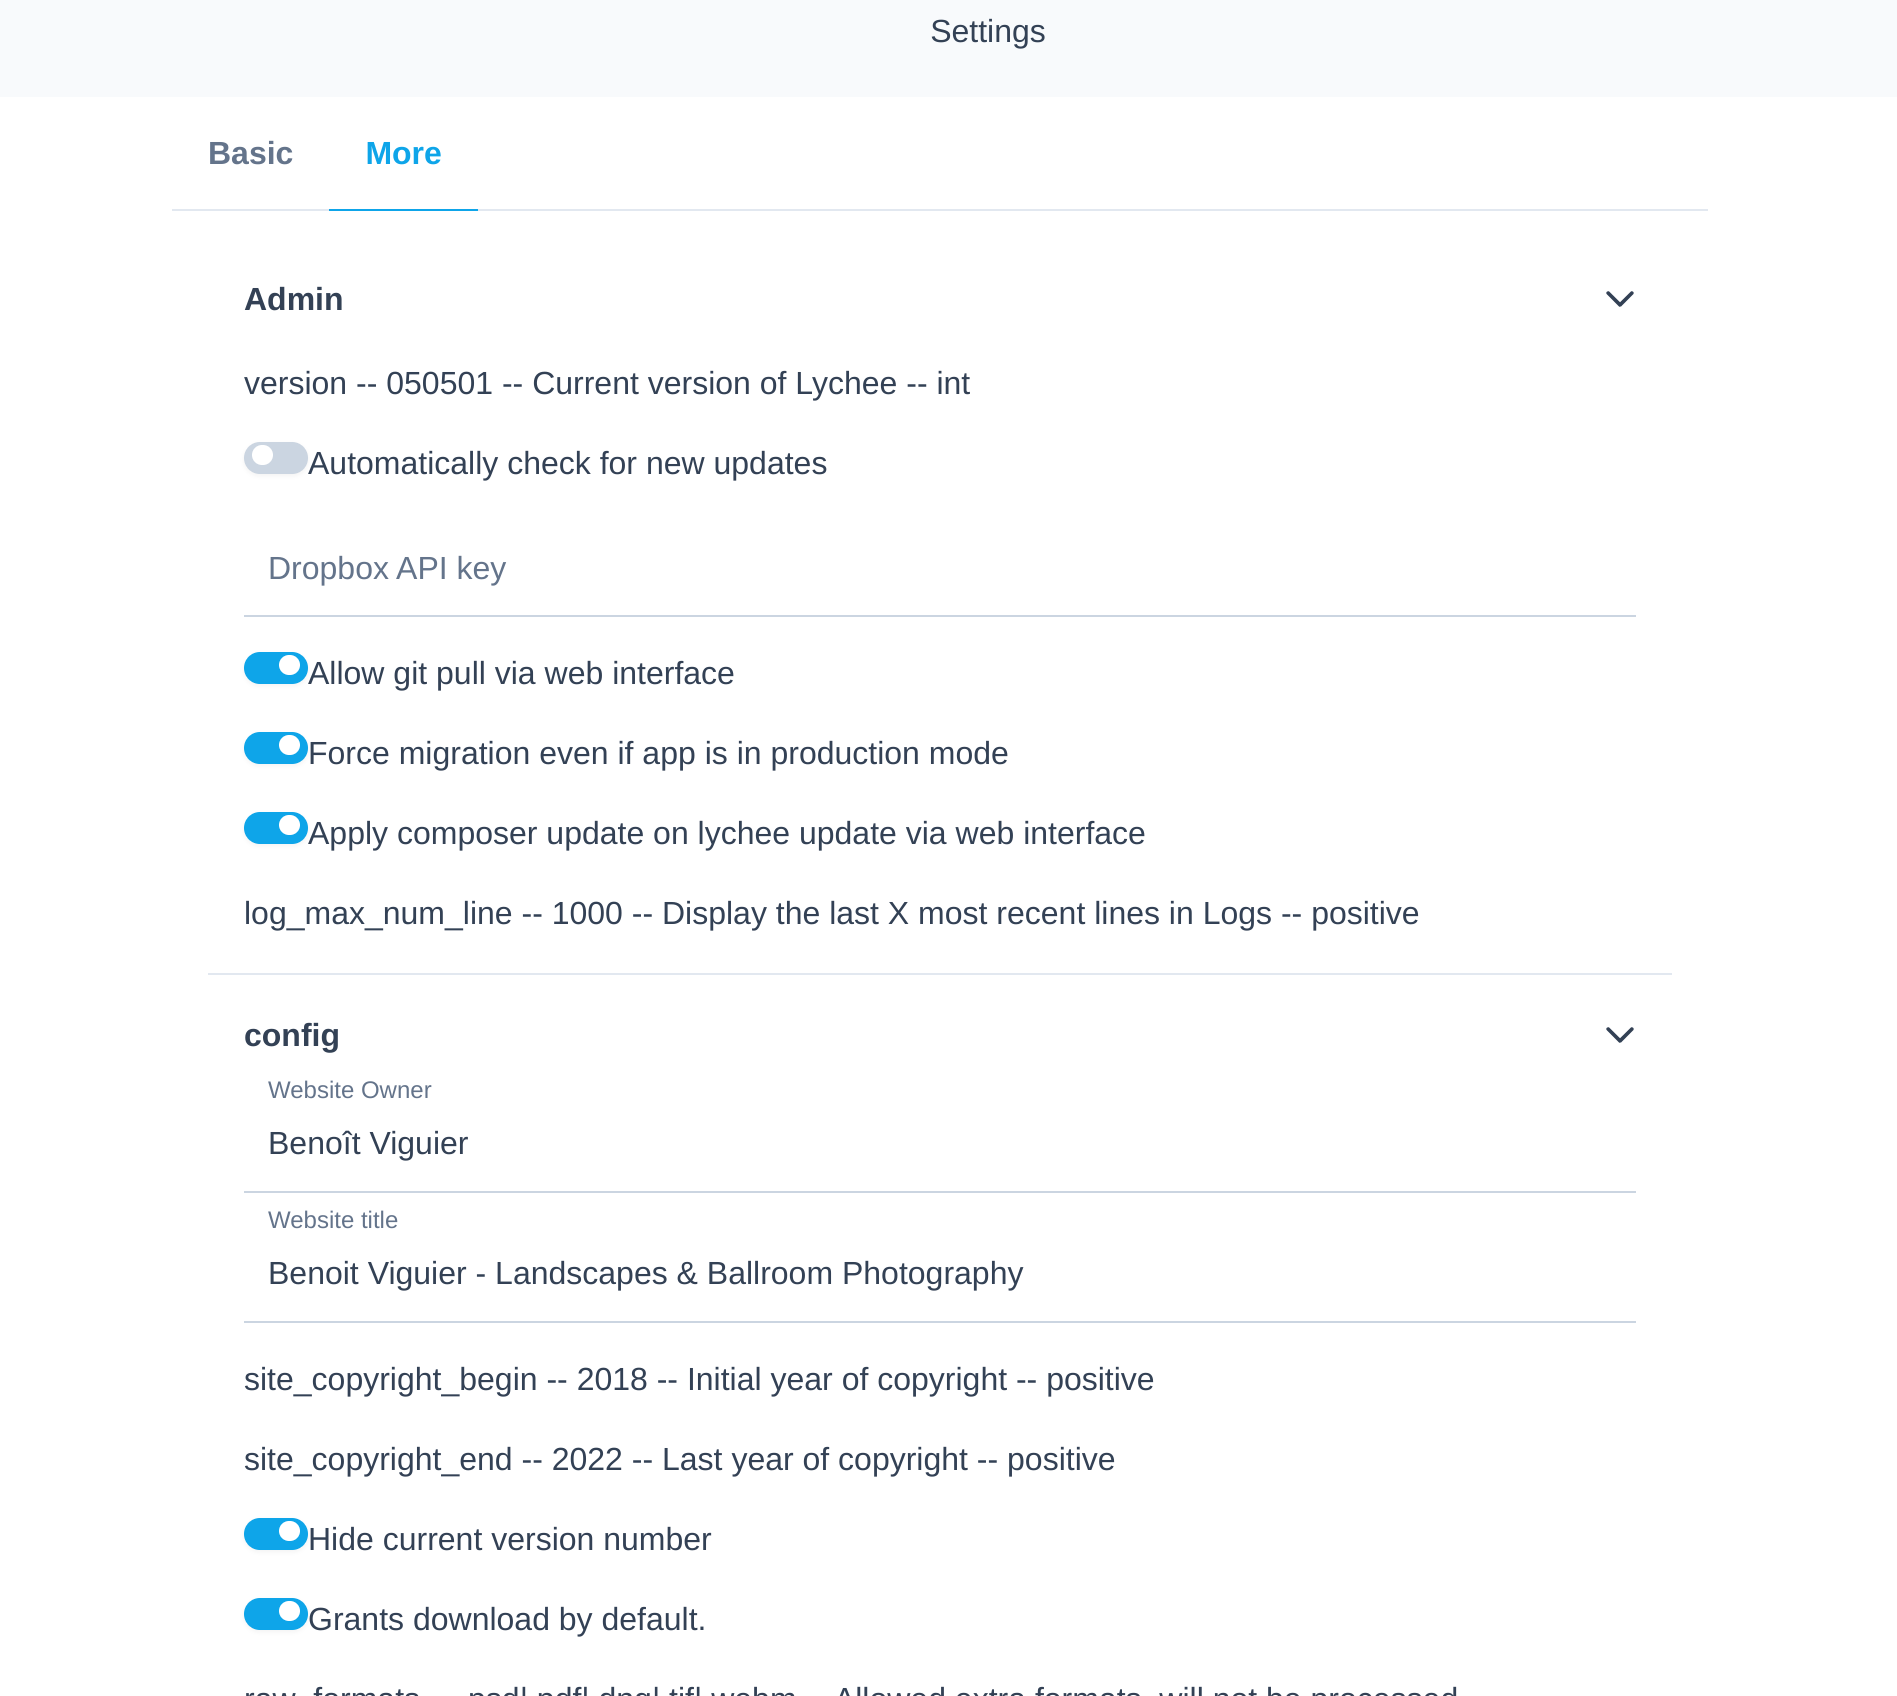The height and width of the screenshot is (1696, 1897).
Task: Select the More tab
Action: 403,153
